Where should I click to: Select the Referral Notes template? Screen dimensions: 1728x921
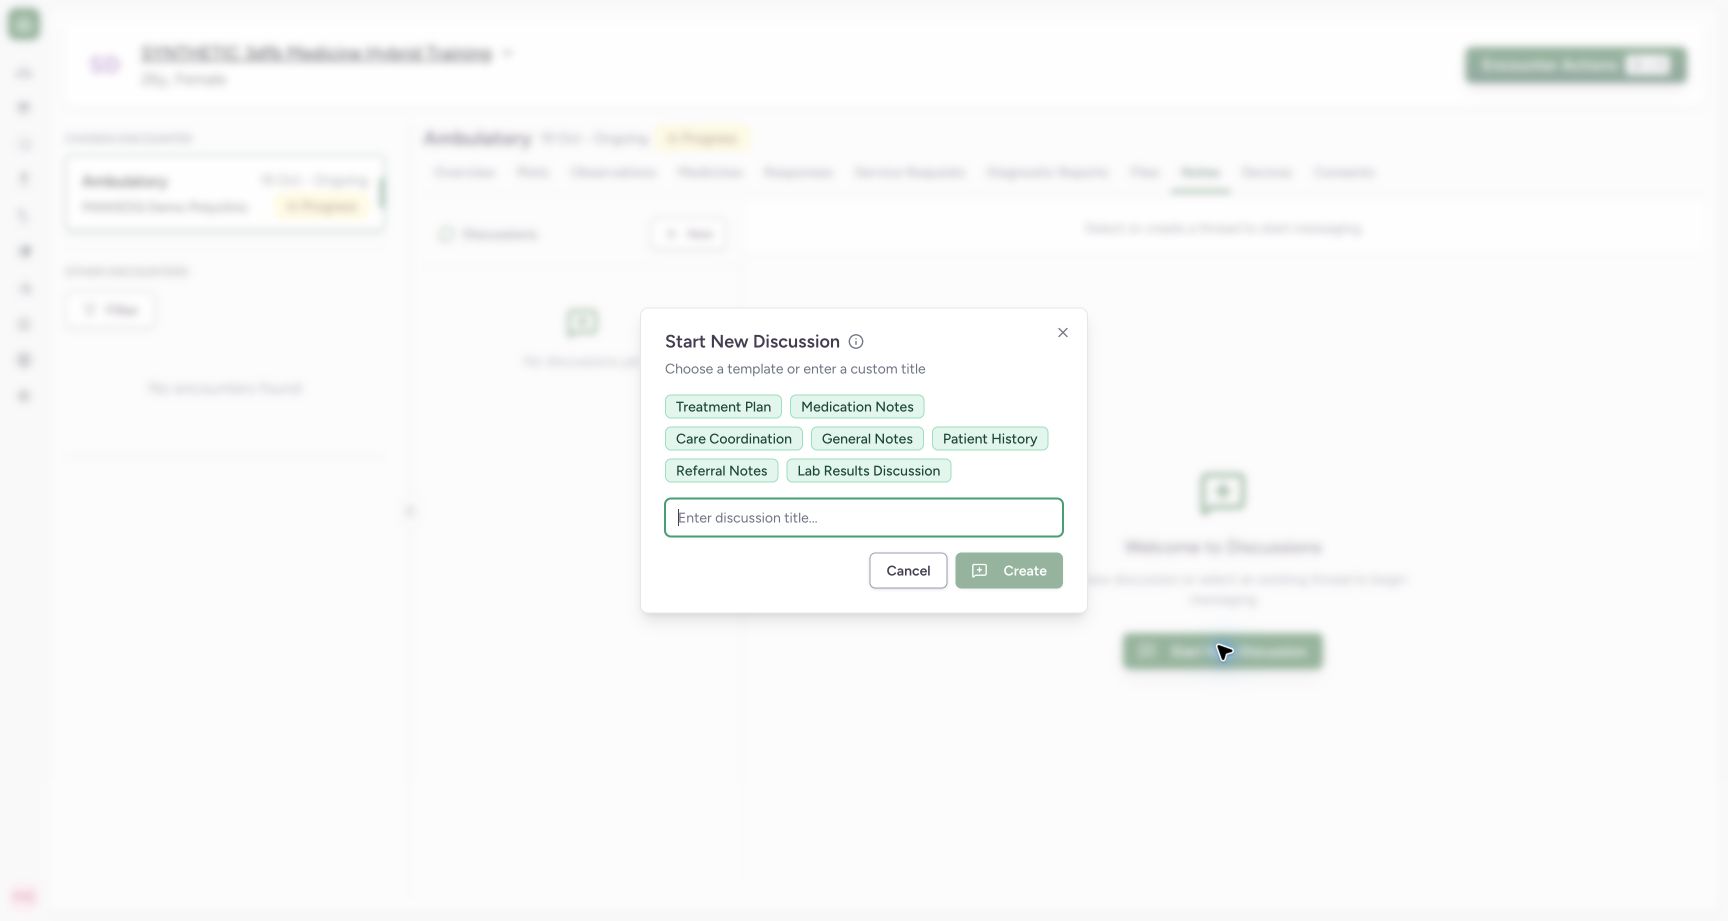coord(721,471)
